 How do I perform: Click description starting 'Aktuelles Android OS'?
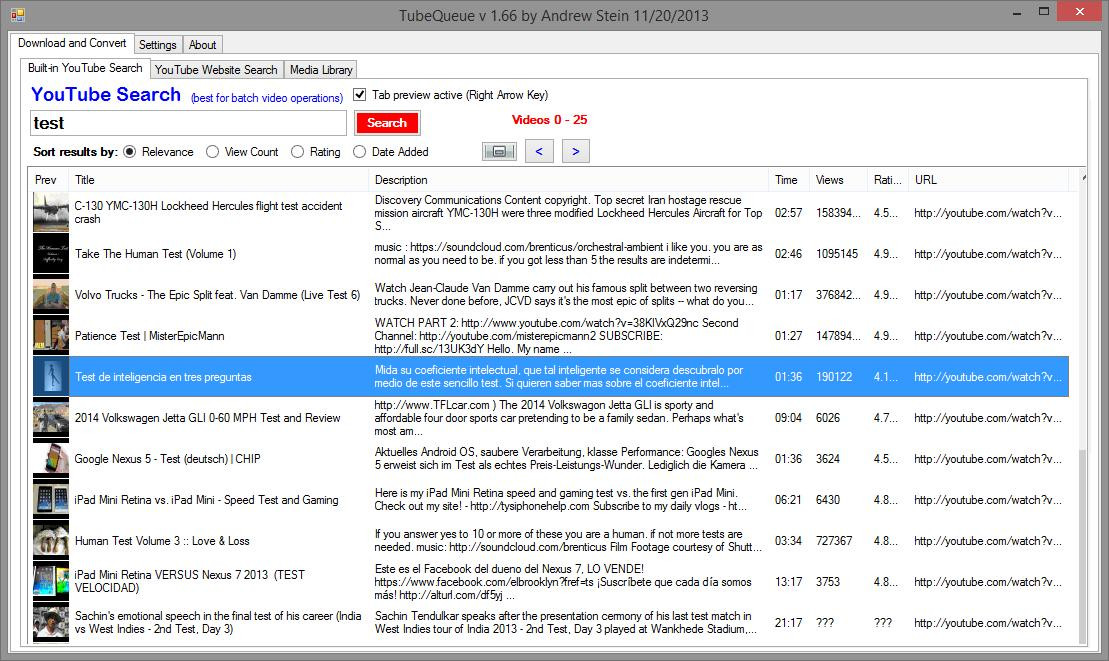(x=567, y=458)
